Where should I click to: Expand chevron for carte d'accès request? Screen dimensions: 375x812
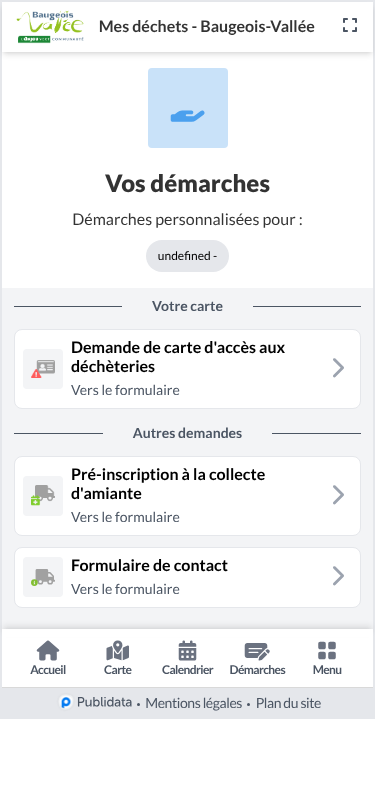pos(338,368)
